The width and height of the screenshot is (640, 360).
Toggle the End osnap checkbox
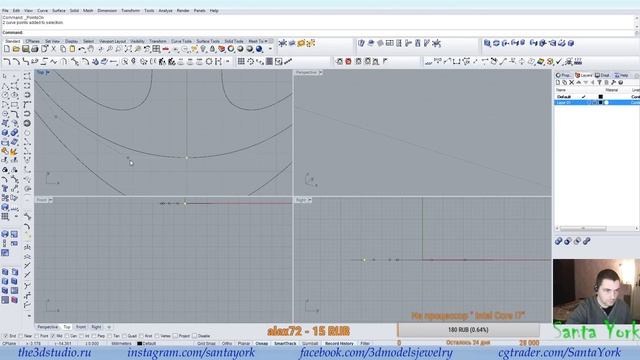pos(5,336)
